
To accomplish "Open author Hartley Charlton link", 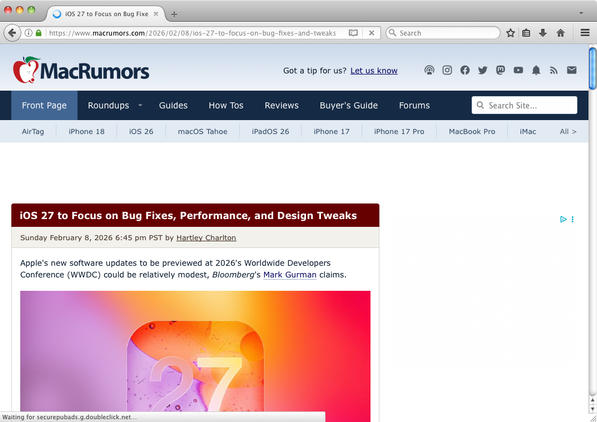I will pos(206,238).
